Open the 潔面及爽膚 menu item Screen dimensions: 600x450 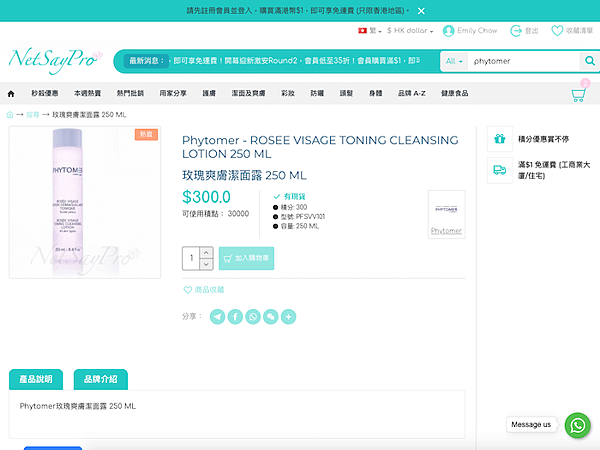248,93
